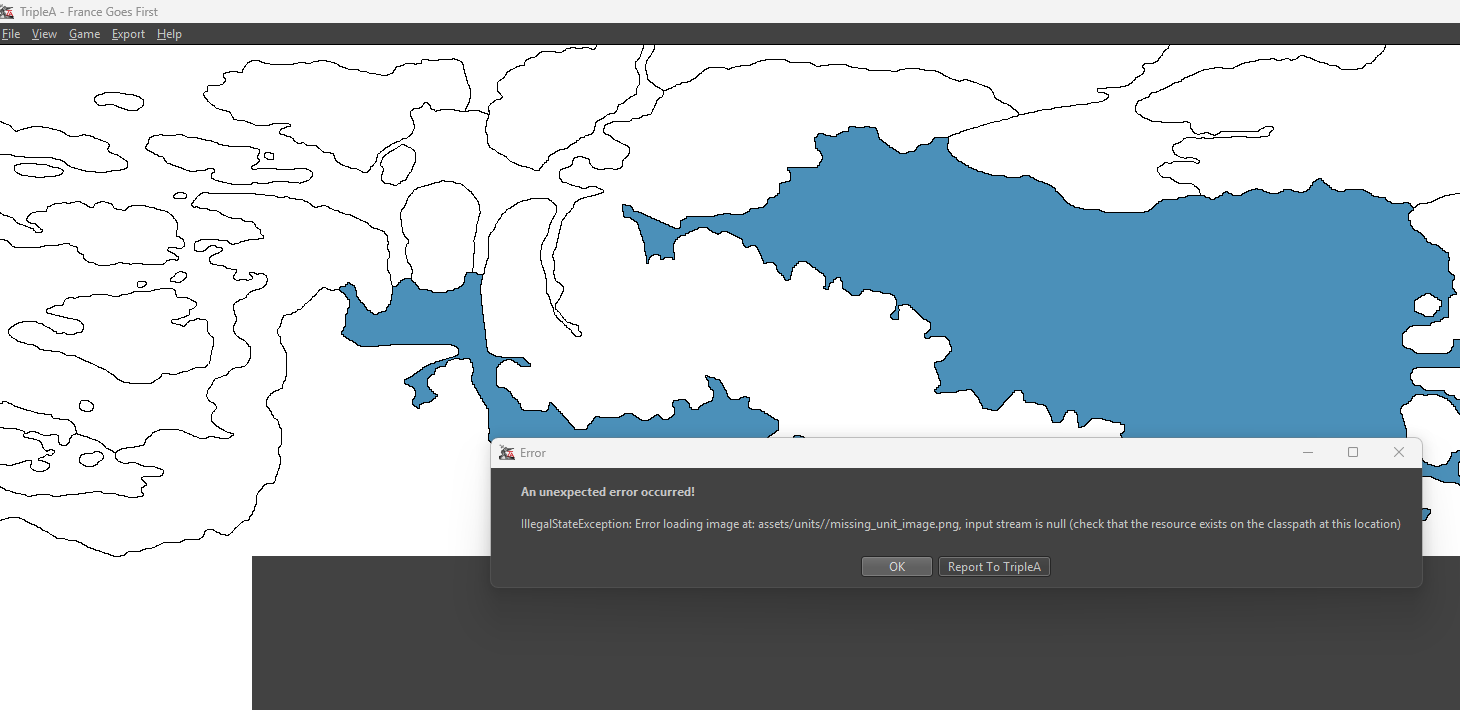Open the Export menu

(128, 34)
